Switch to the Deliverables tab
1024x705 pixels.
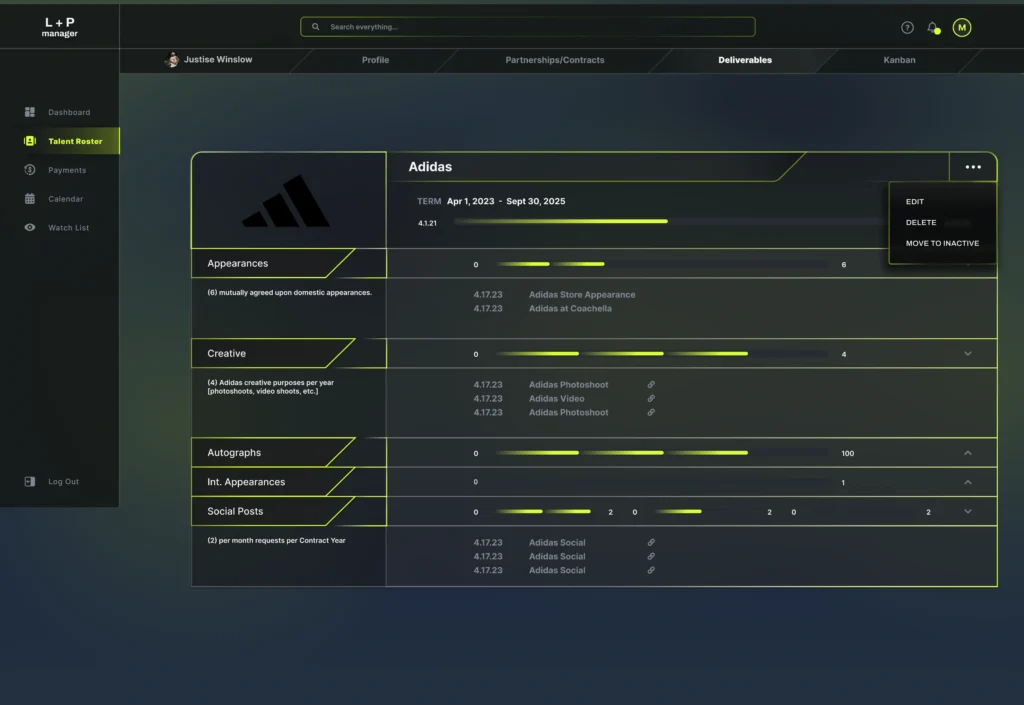pos(744,60)
